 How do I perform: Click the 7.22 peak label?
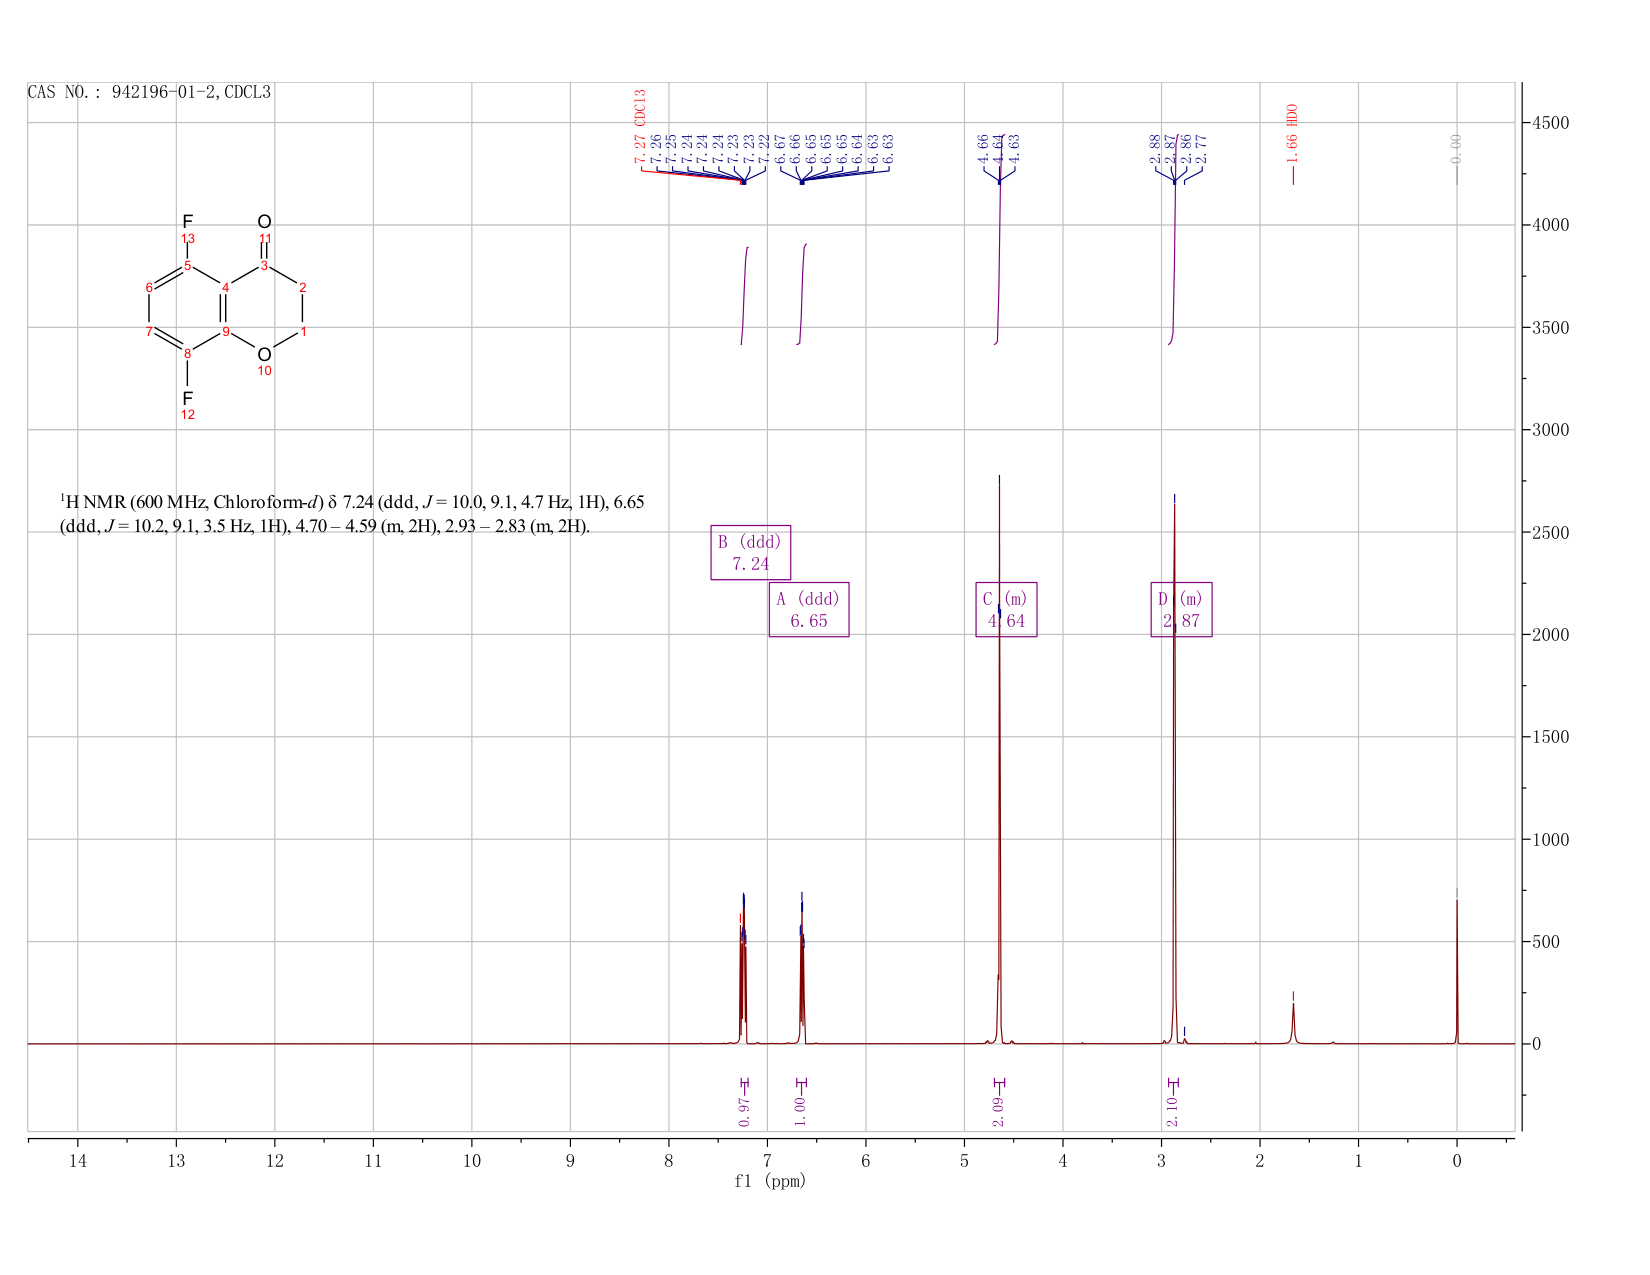764,149
